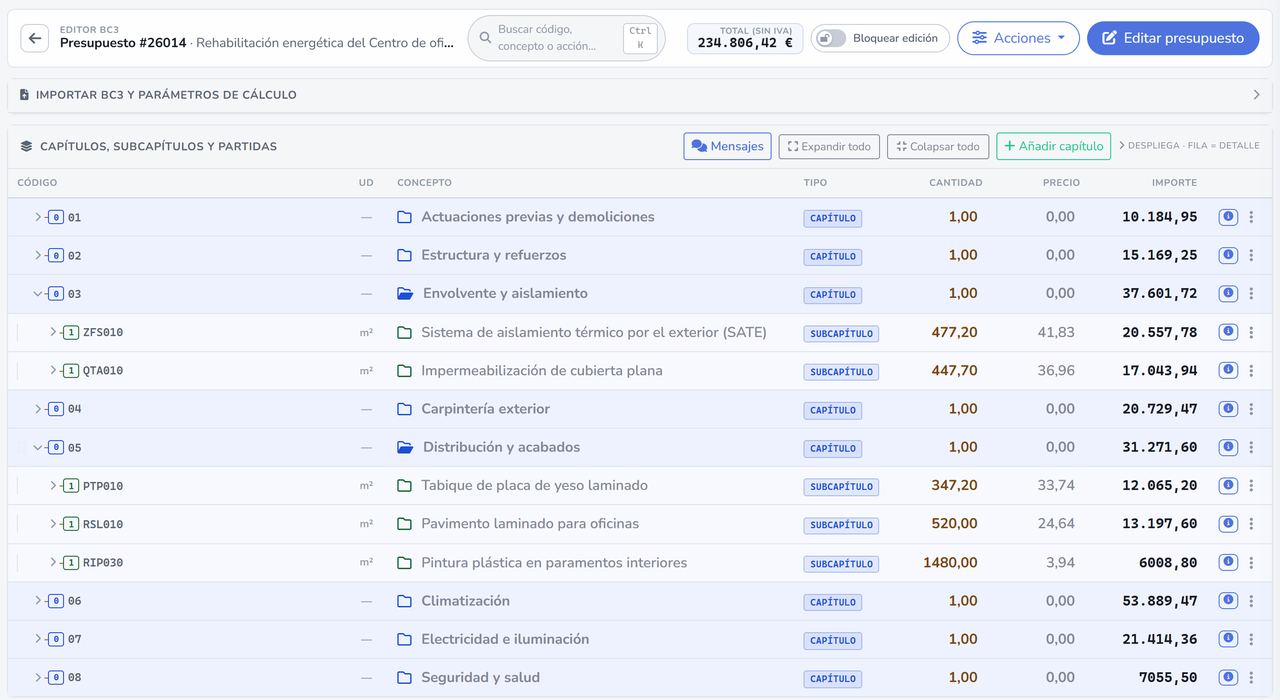Open info for Seguridad y salud

(x=1228, y=677)
